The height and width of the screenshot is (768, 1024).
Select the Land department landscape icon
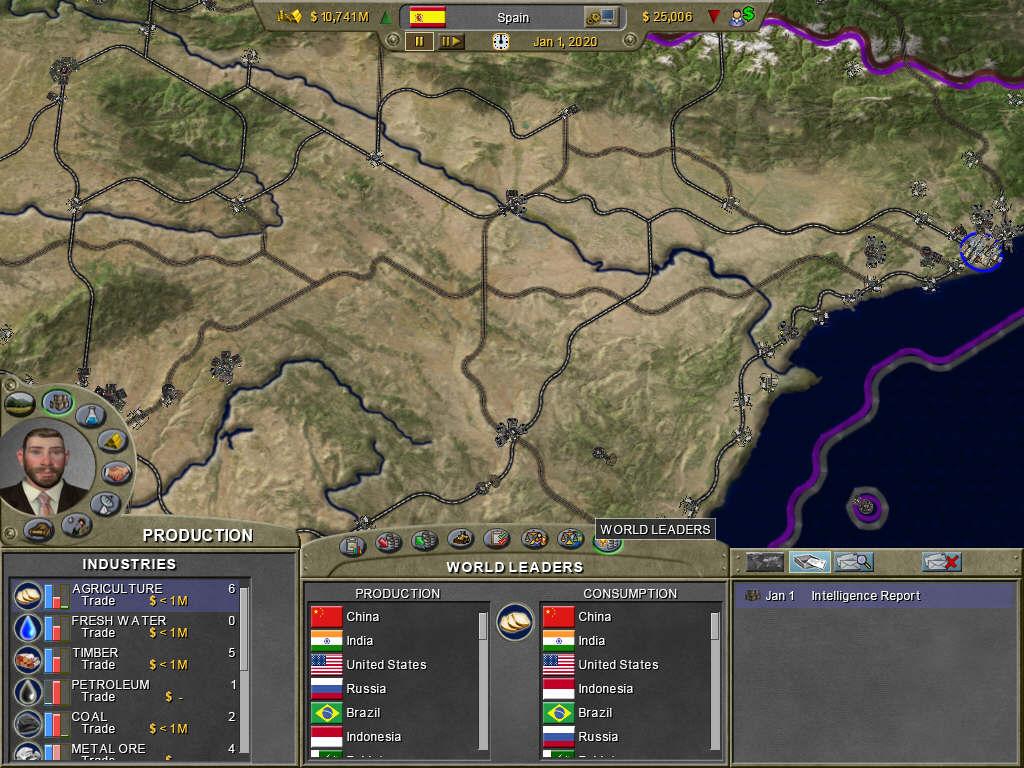[x=20, y=403]
